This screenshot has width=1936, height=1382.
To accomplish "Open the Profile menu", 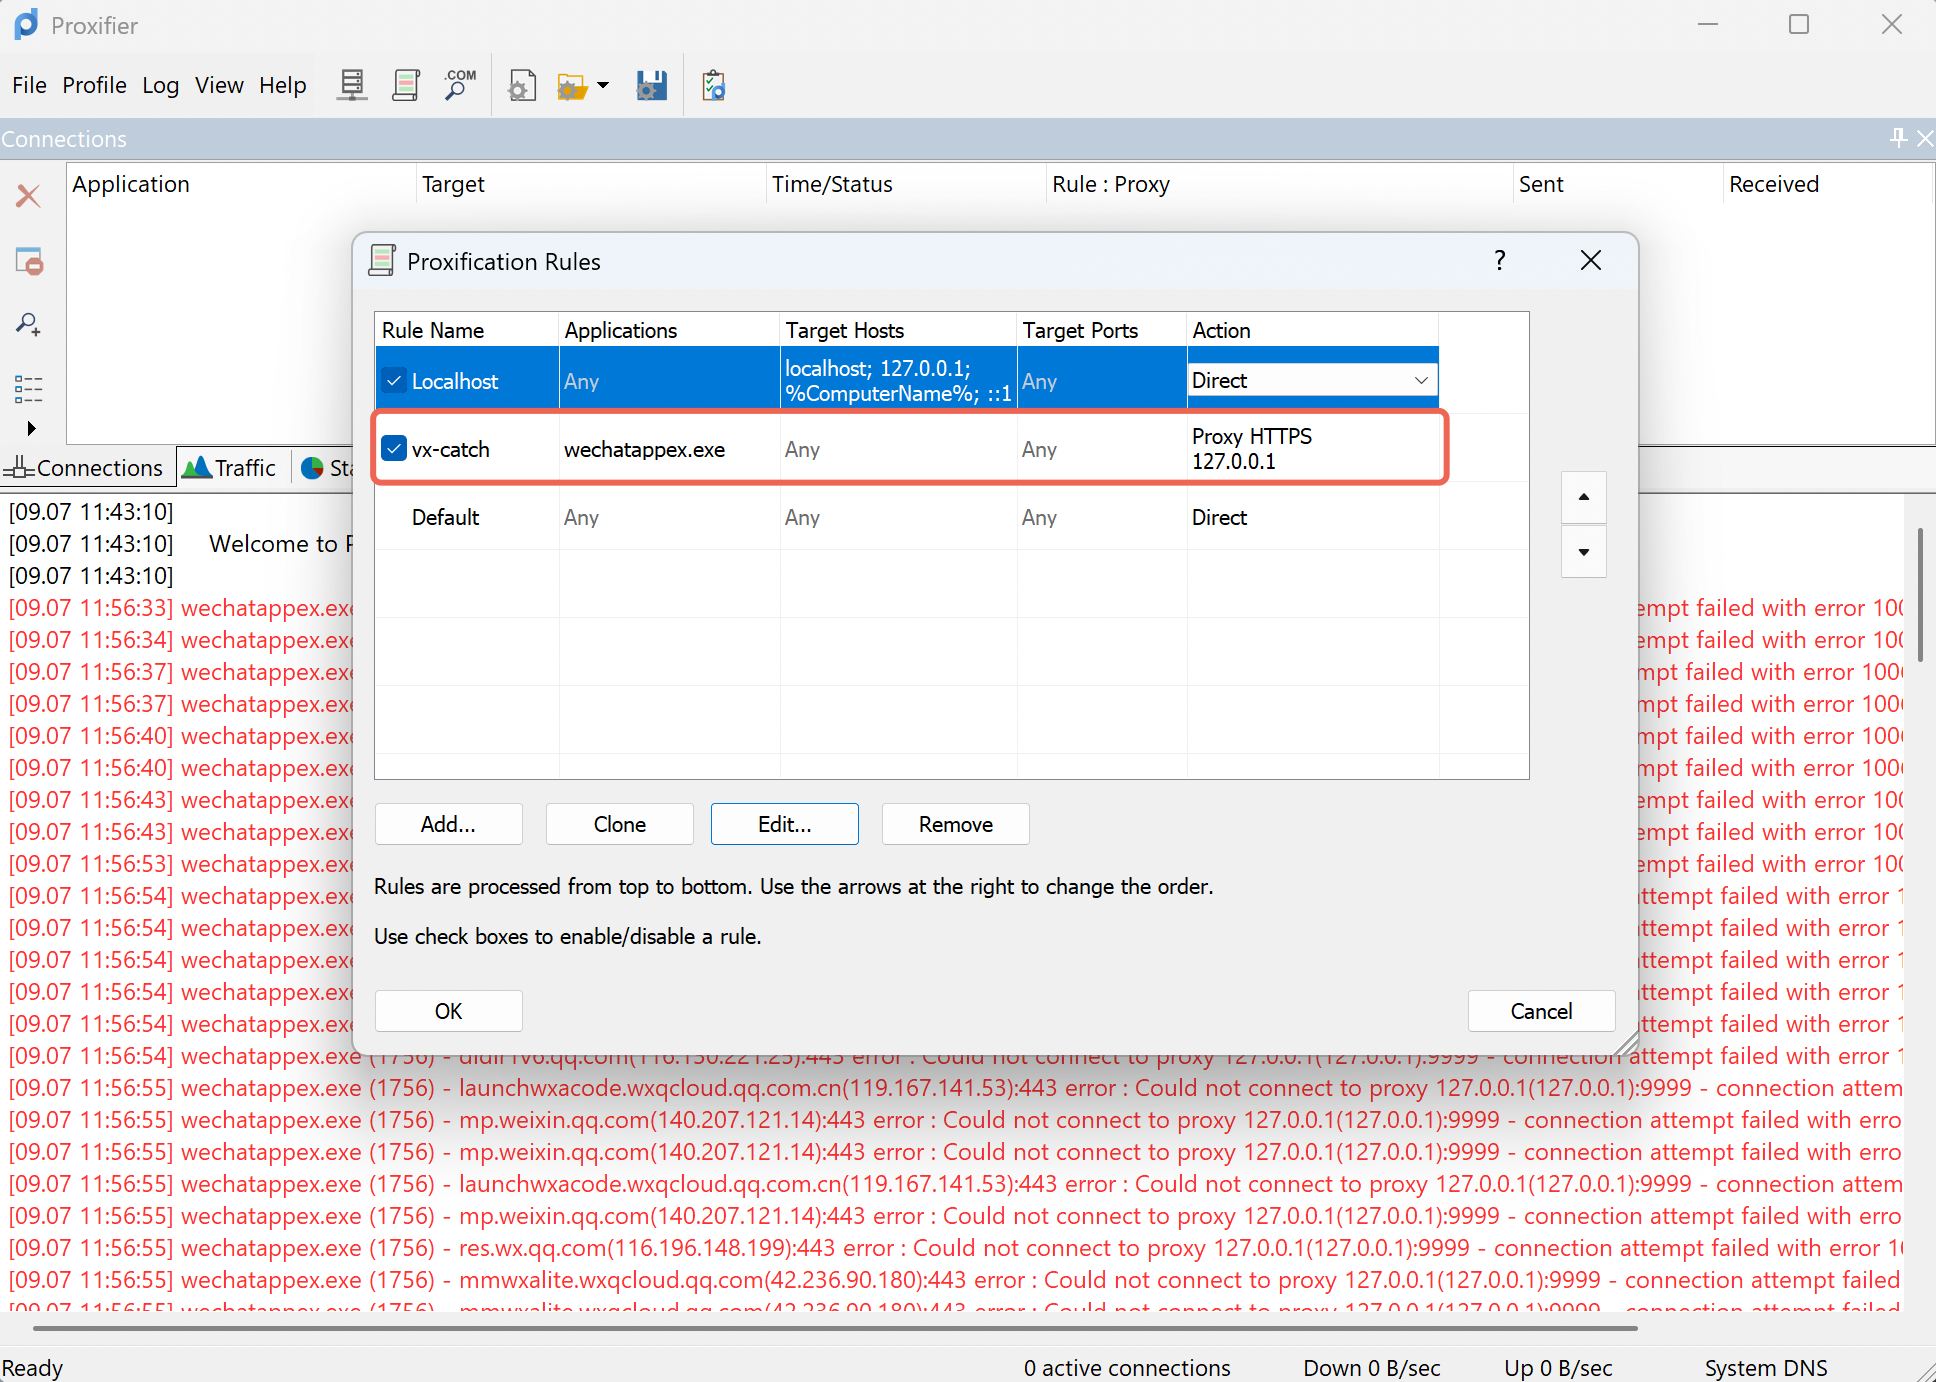I will coord(94,86).
